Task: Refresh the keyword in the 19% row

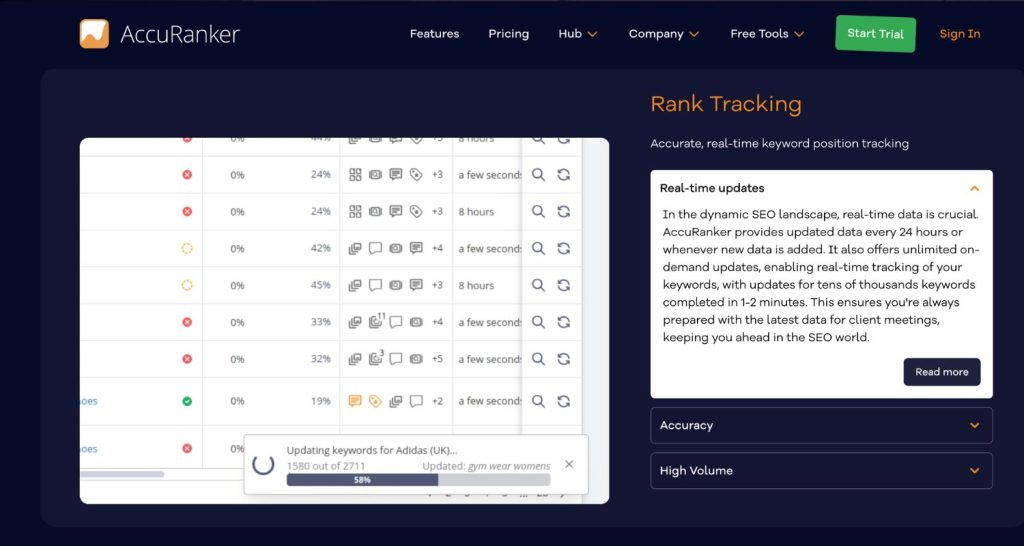Action: [x=564, y=401]
